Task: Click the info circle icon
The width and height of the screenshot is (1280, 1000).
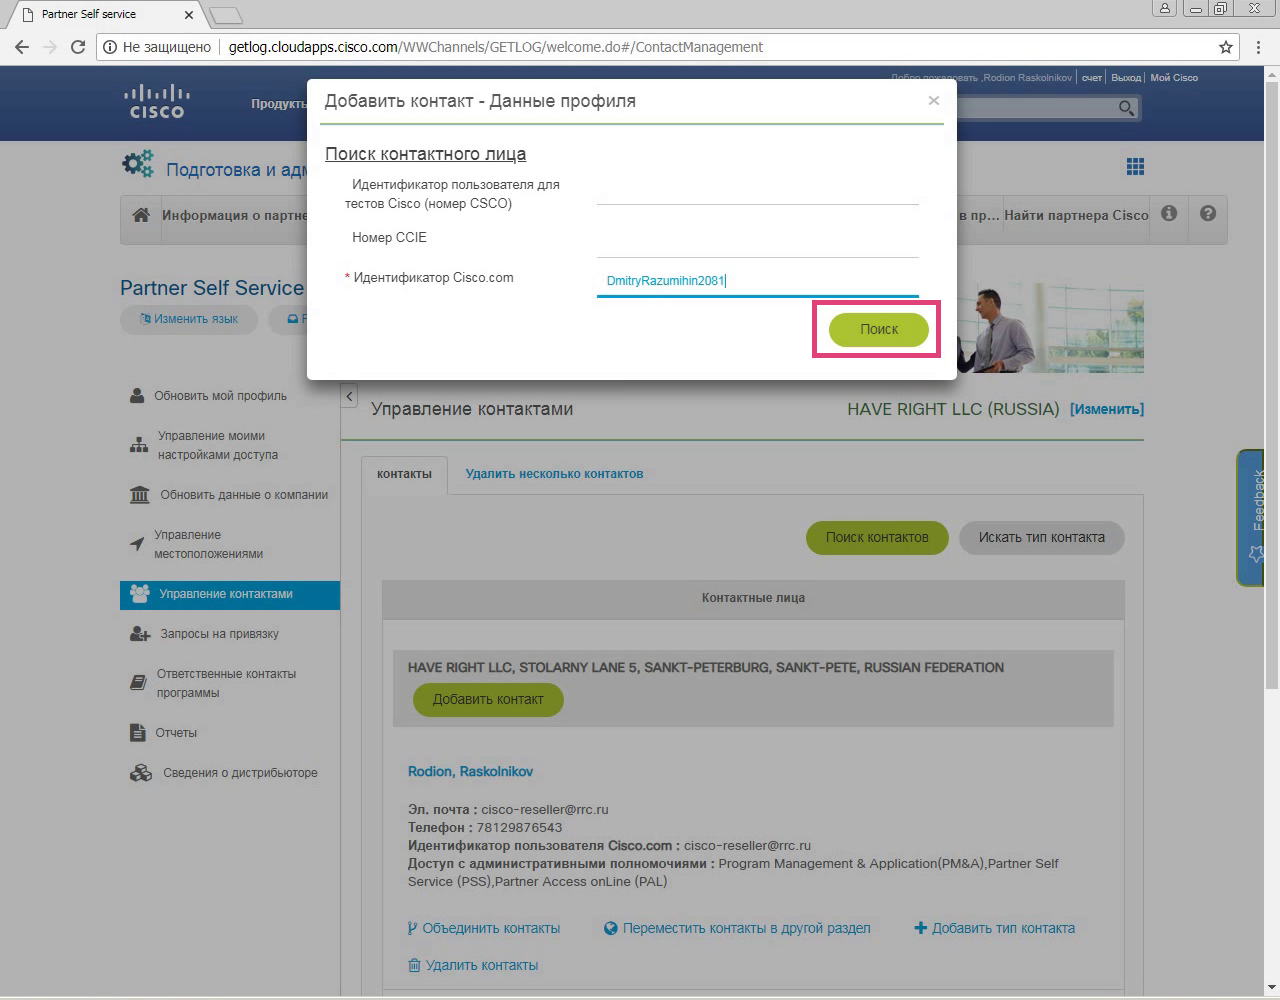Action: pyautogui.click(x=1169, y=214)
